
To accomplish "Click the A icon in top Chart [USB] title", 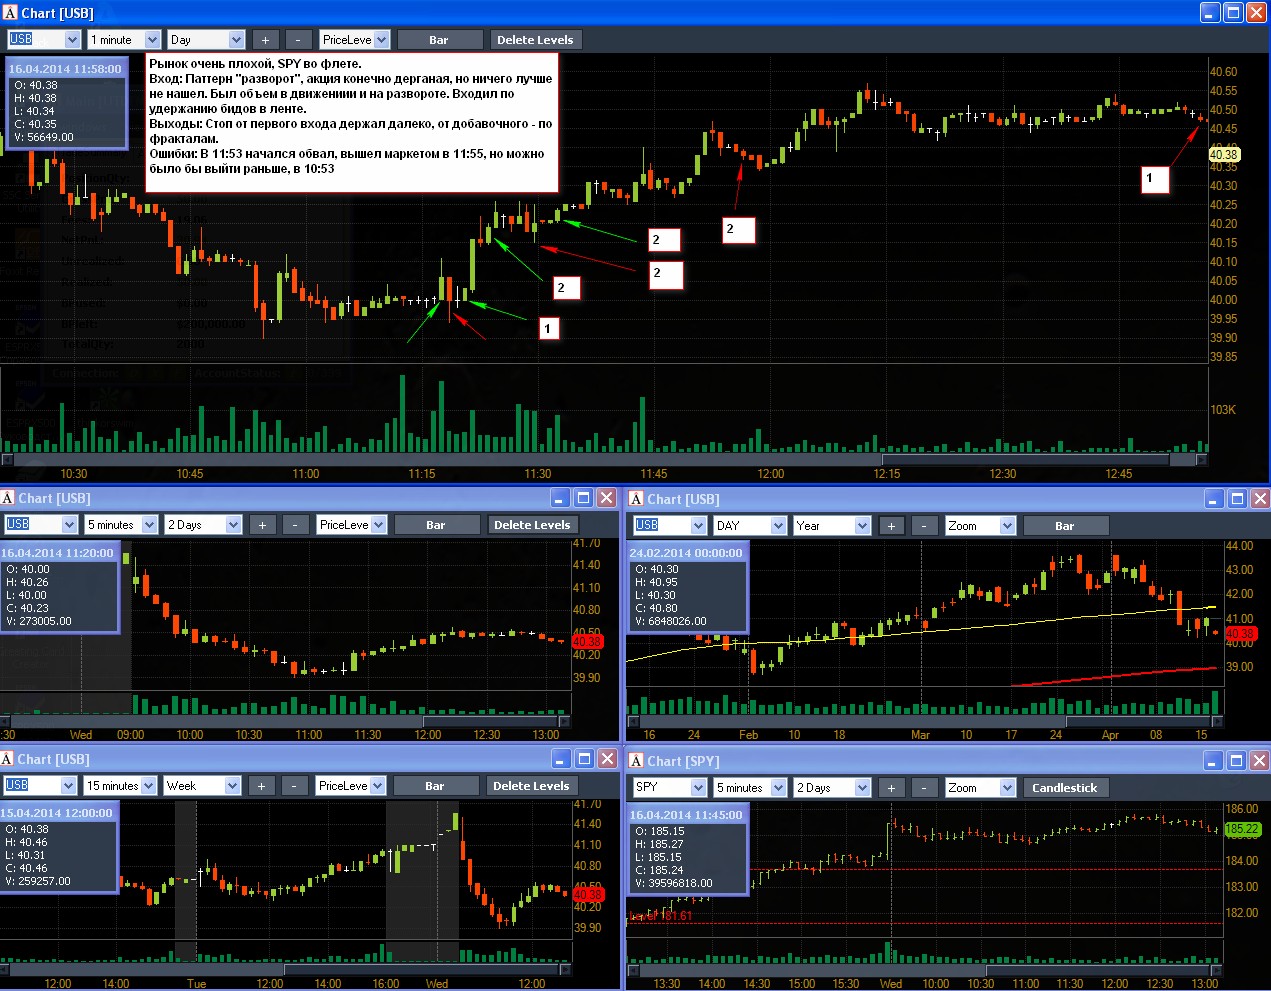I will pos(10,13).
